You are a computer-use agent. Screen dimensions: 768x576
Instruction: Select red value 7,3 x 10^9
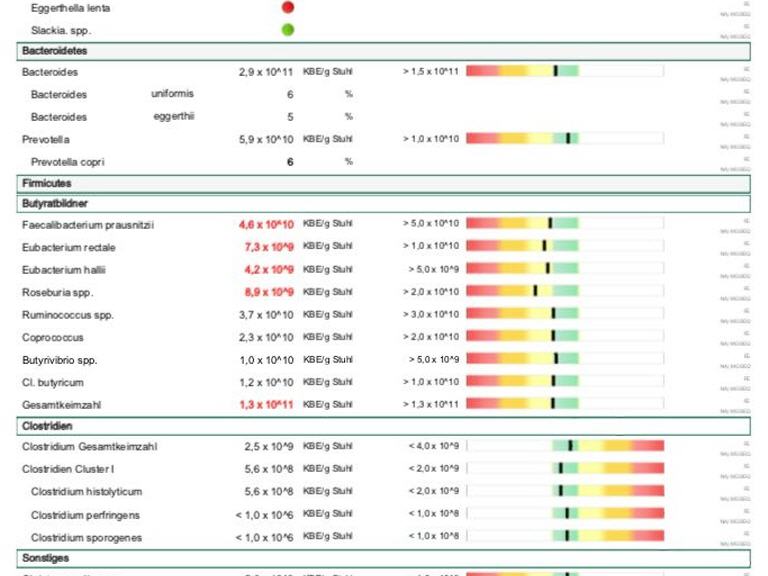(x=269, y=247)
